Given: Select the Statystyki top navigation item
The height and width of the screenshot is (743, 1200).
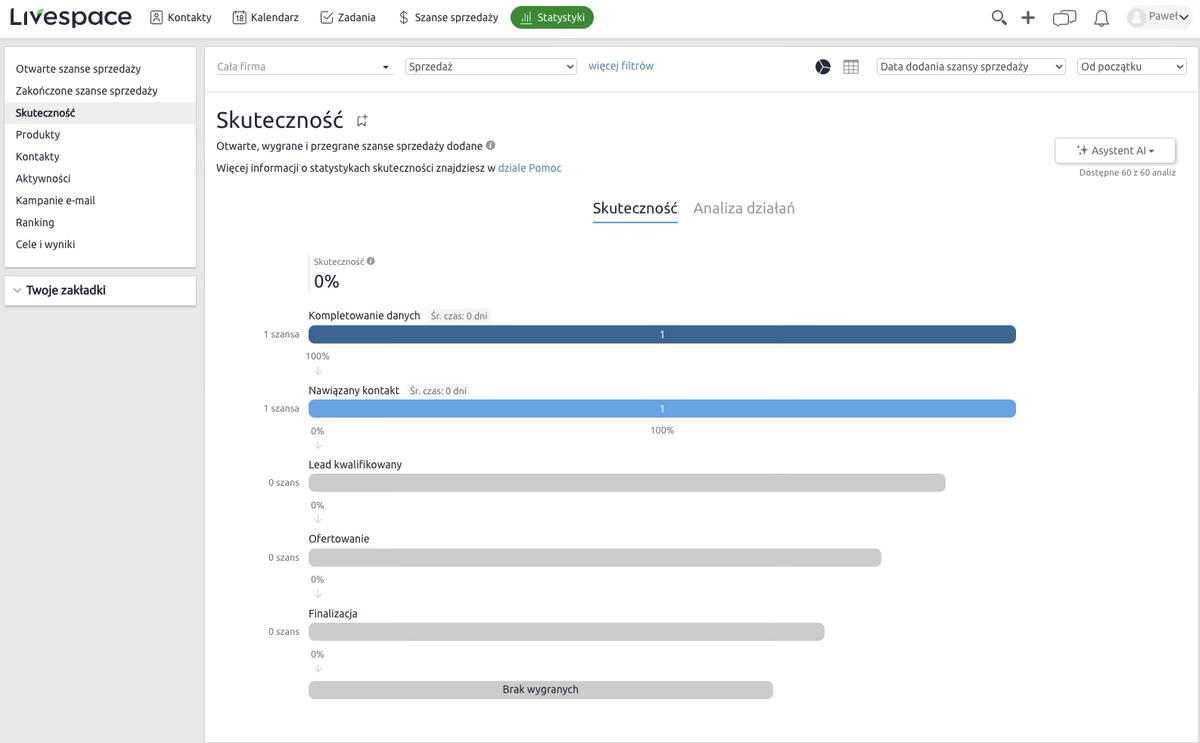Looking at the screenshot, I should pyautogui.click(x=552, y=17).
